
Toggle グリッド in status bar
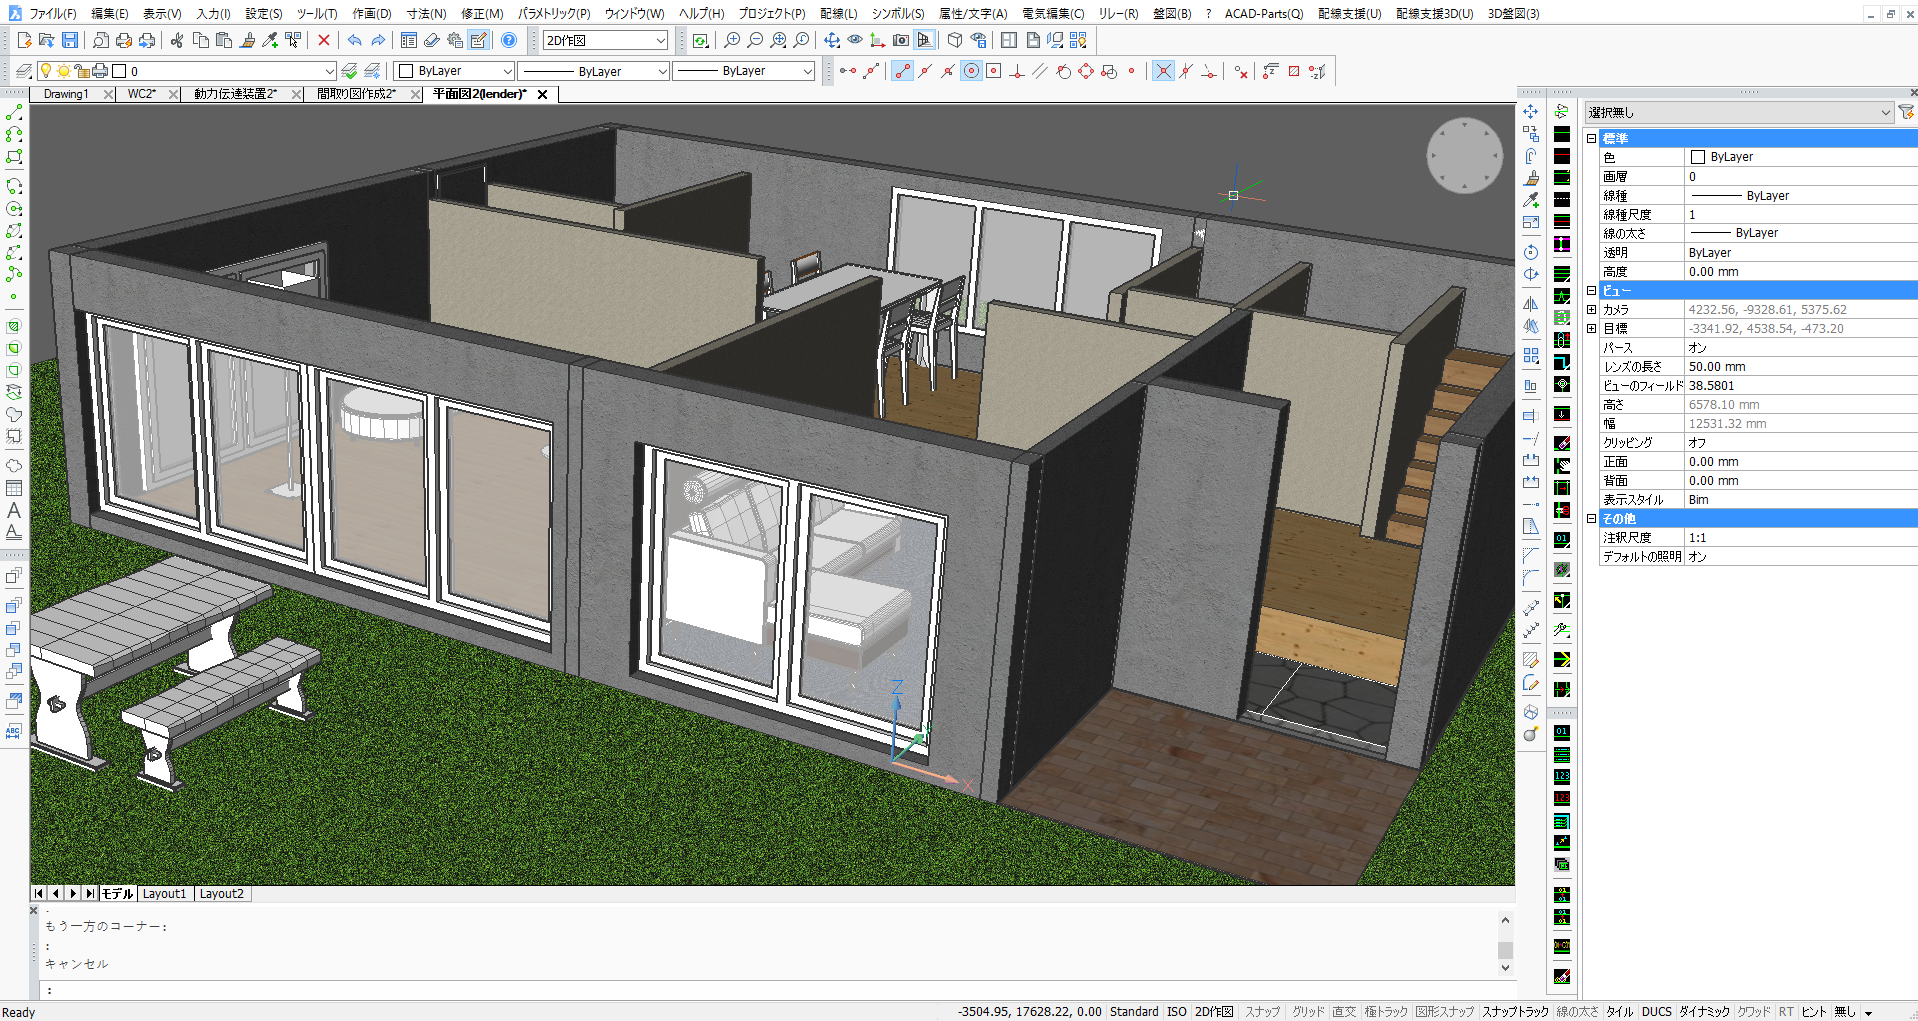(x=1308, y=1012)
